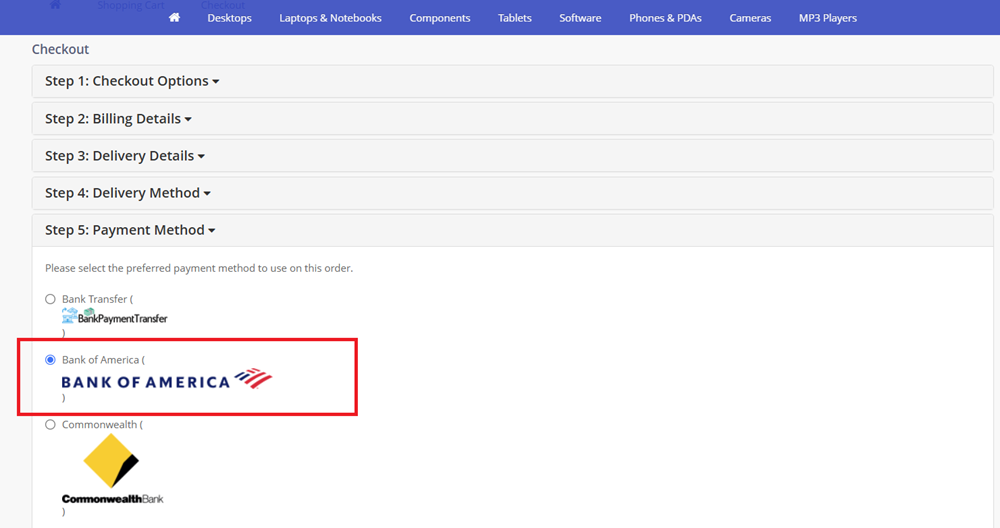This screenshot has height=528, width=1000.
Task: Click the Checkout page heading
Action: click(x=61, y=49)
